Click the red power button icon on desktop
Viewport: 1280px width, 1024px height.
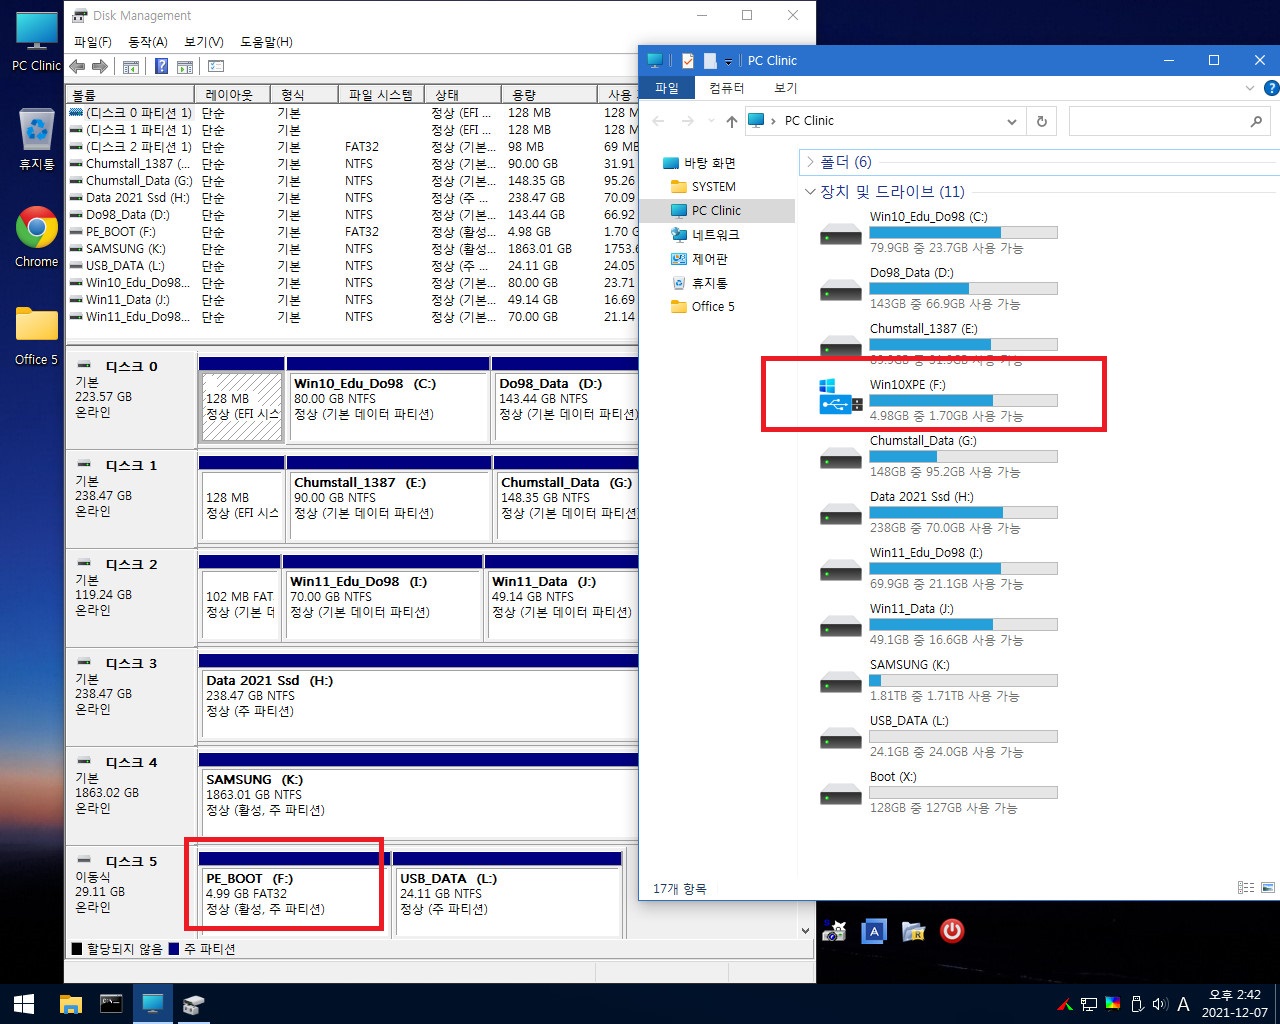[x=952, y=931]
